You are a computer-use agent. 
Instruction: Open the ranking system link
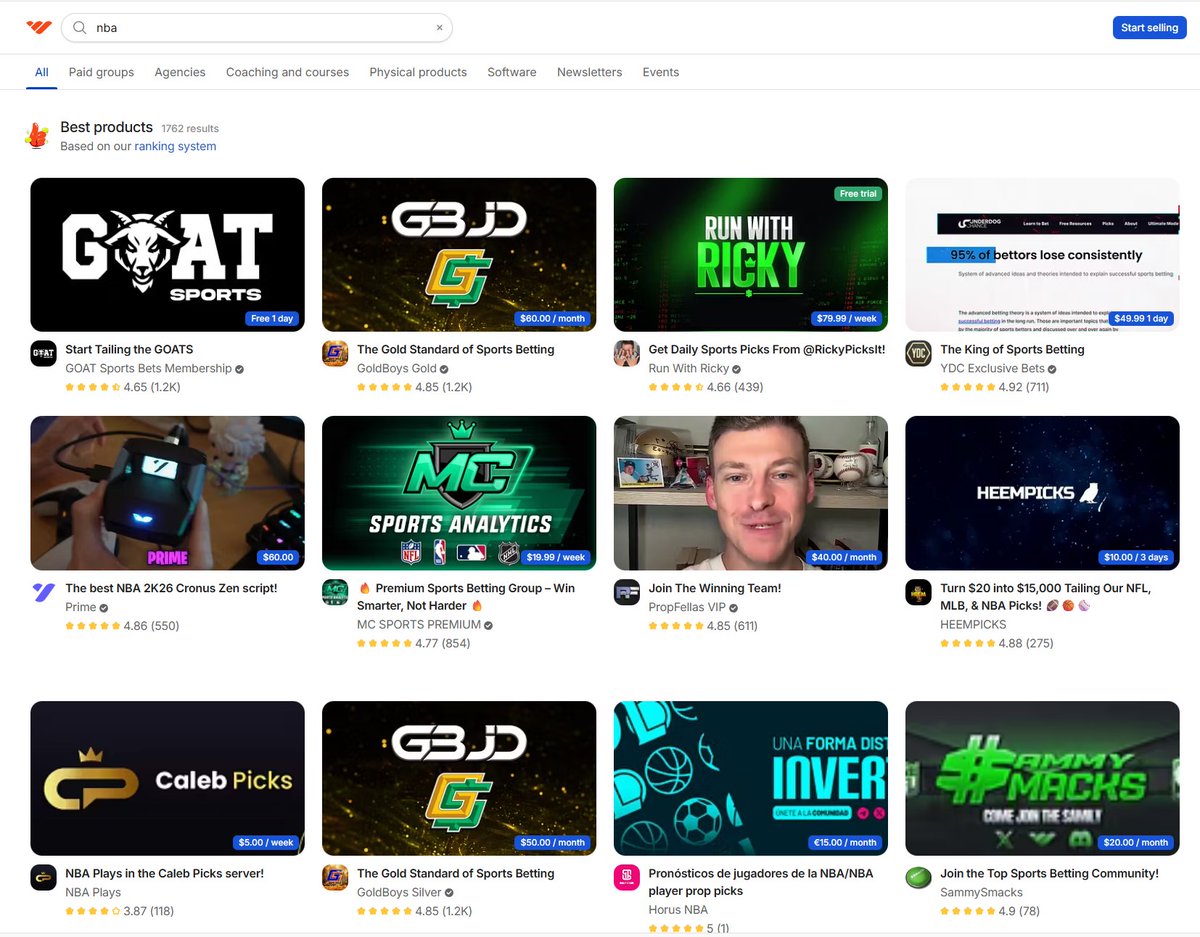click(x=175, y=146)
